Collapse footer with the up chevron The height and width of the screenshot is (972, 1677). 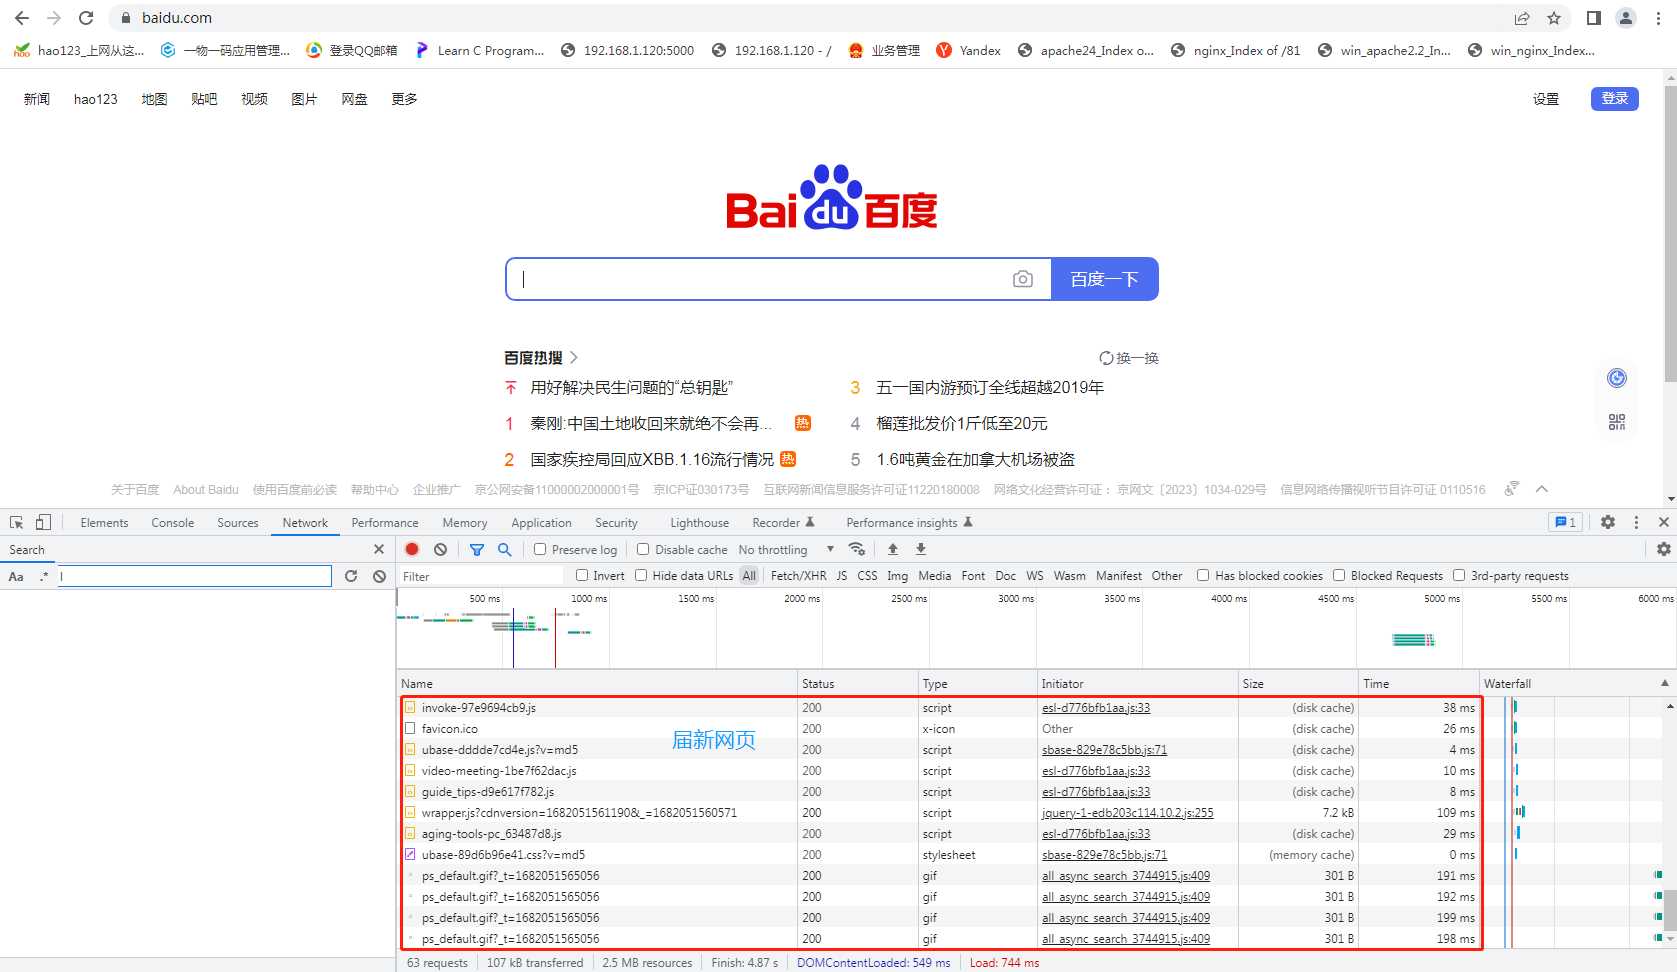(1542, 489)
